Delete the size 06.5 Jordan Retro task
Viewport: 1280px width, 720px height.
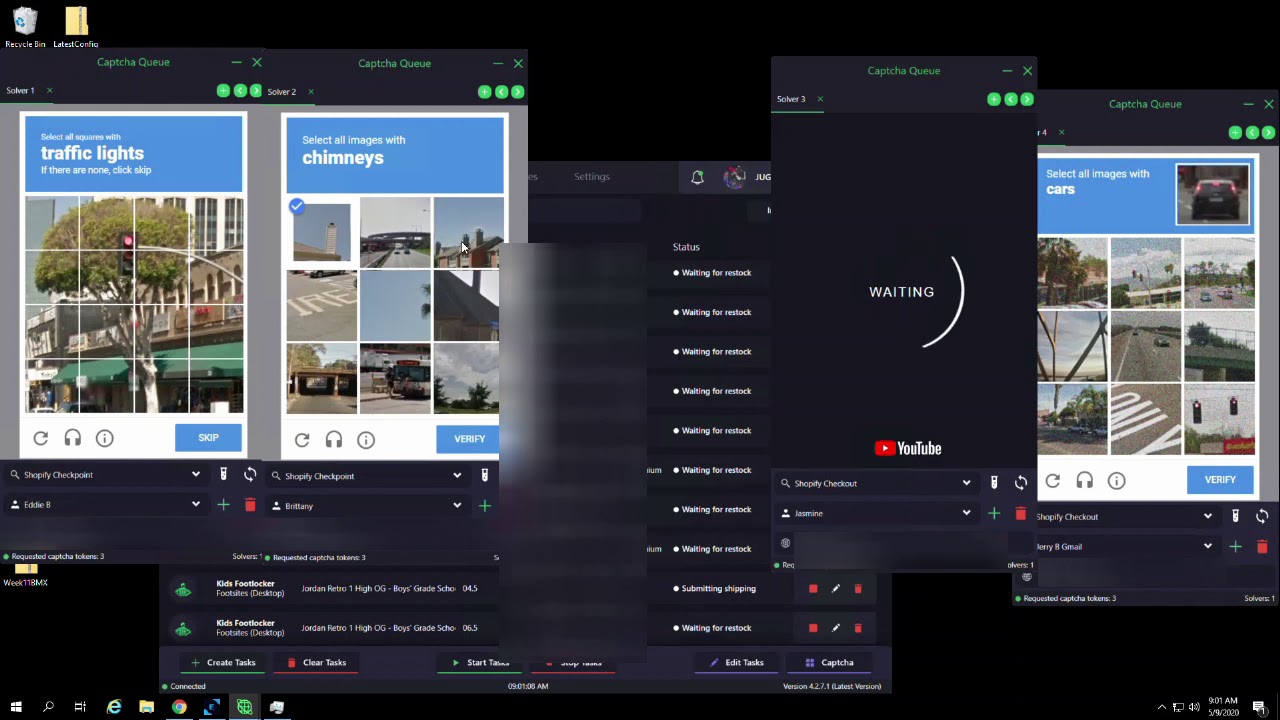point(858,628)
